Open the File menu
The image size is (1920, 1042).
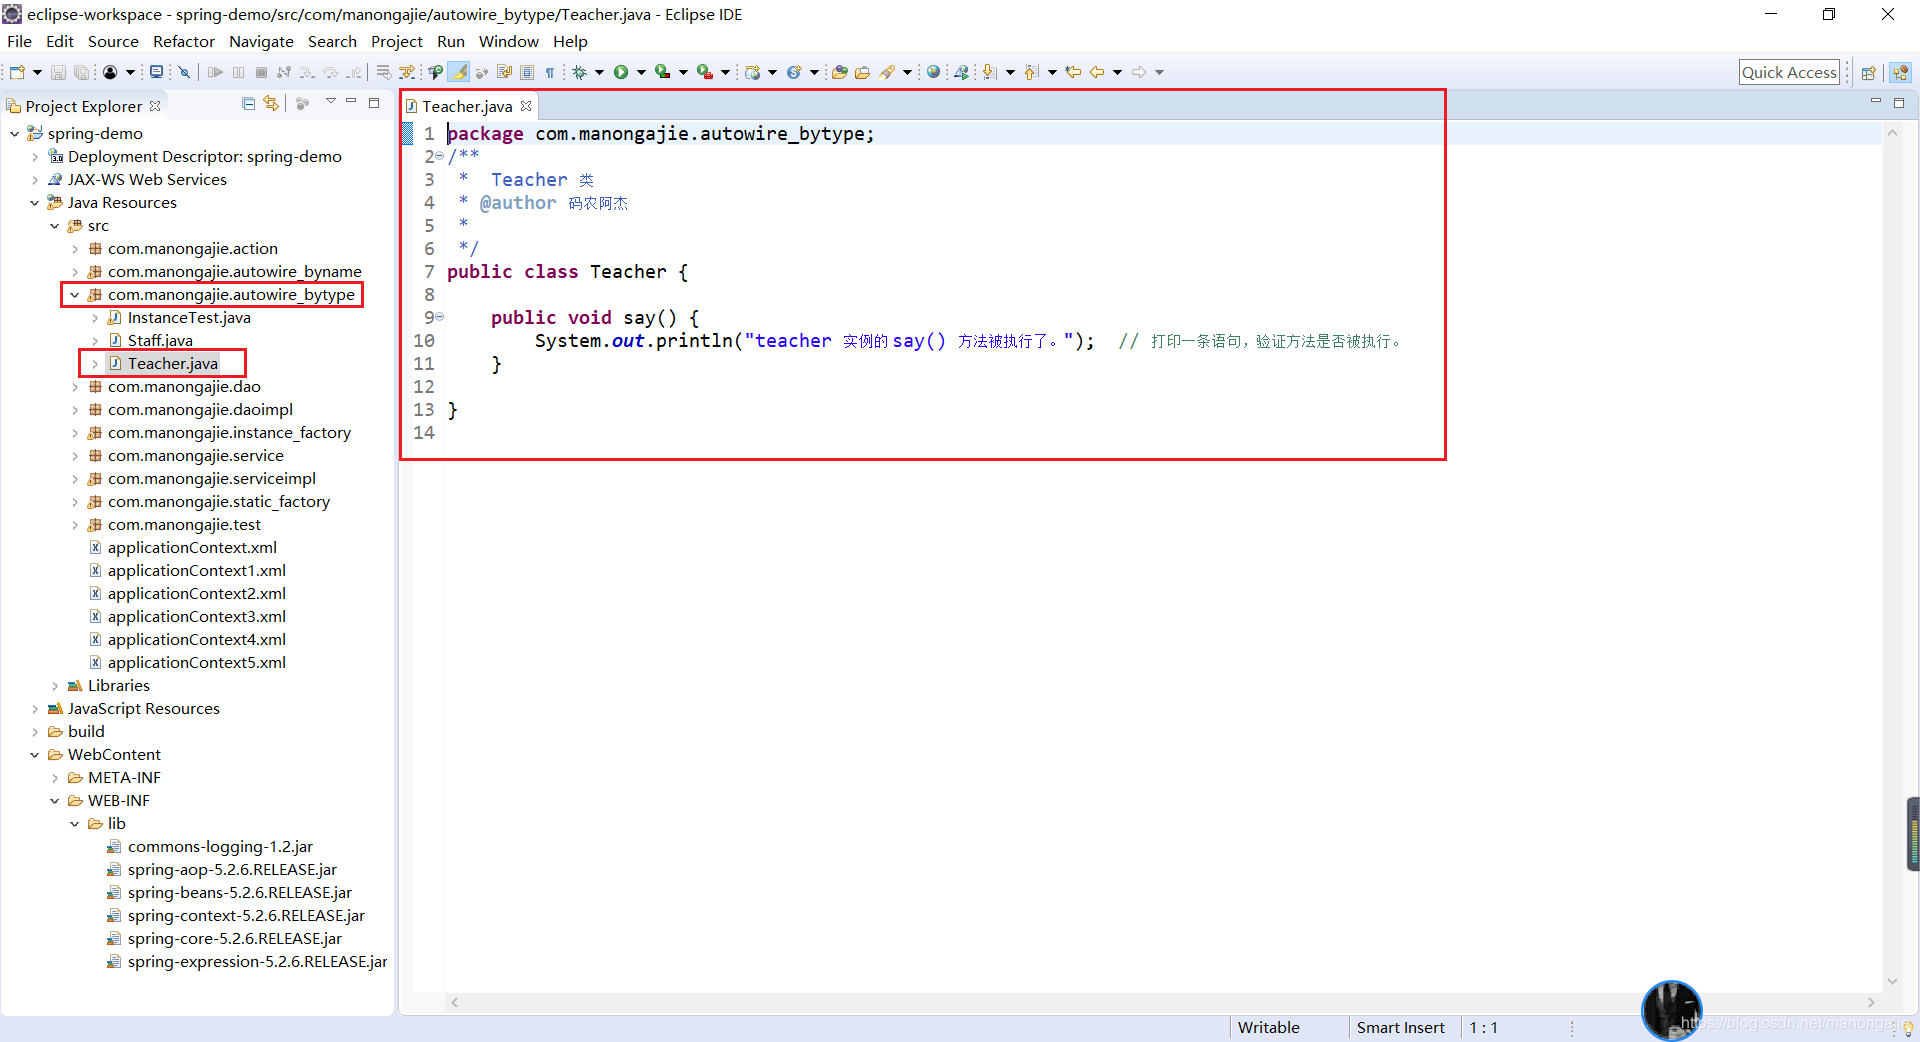click(19, 42)
